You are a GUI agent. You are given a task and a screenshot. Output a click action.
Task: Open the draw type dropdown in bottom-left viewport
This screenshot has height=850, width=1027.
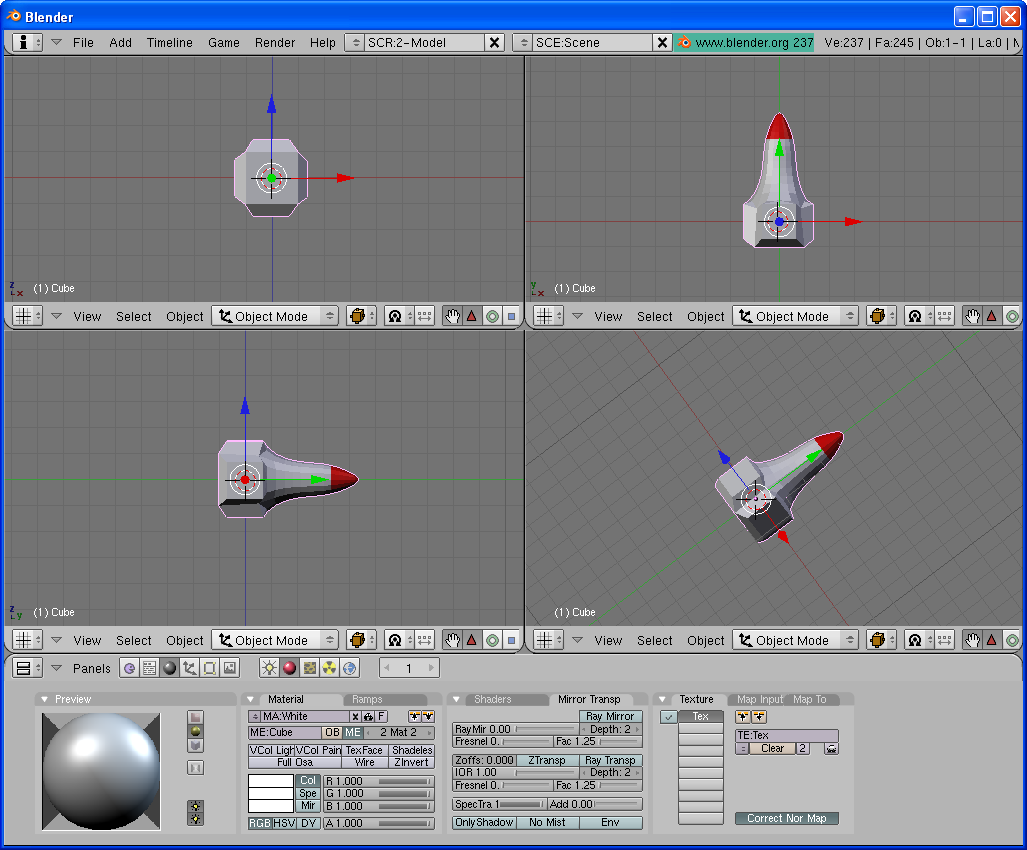360,640
